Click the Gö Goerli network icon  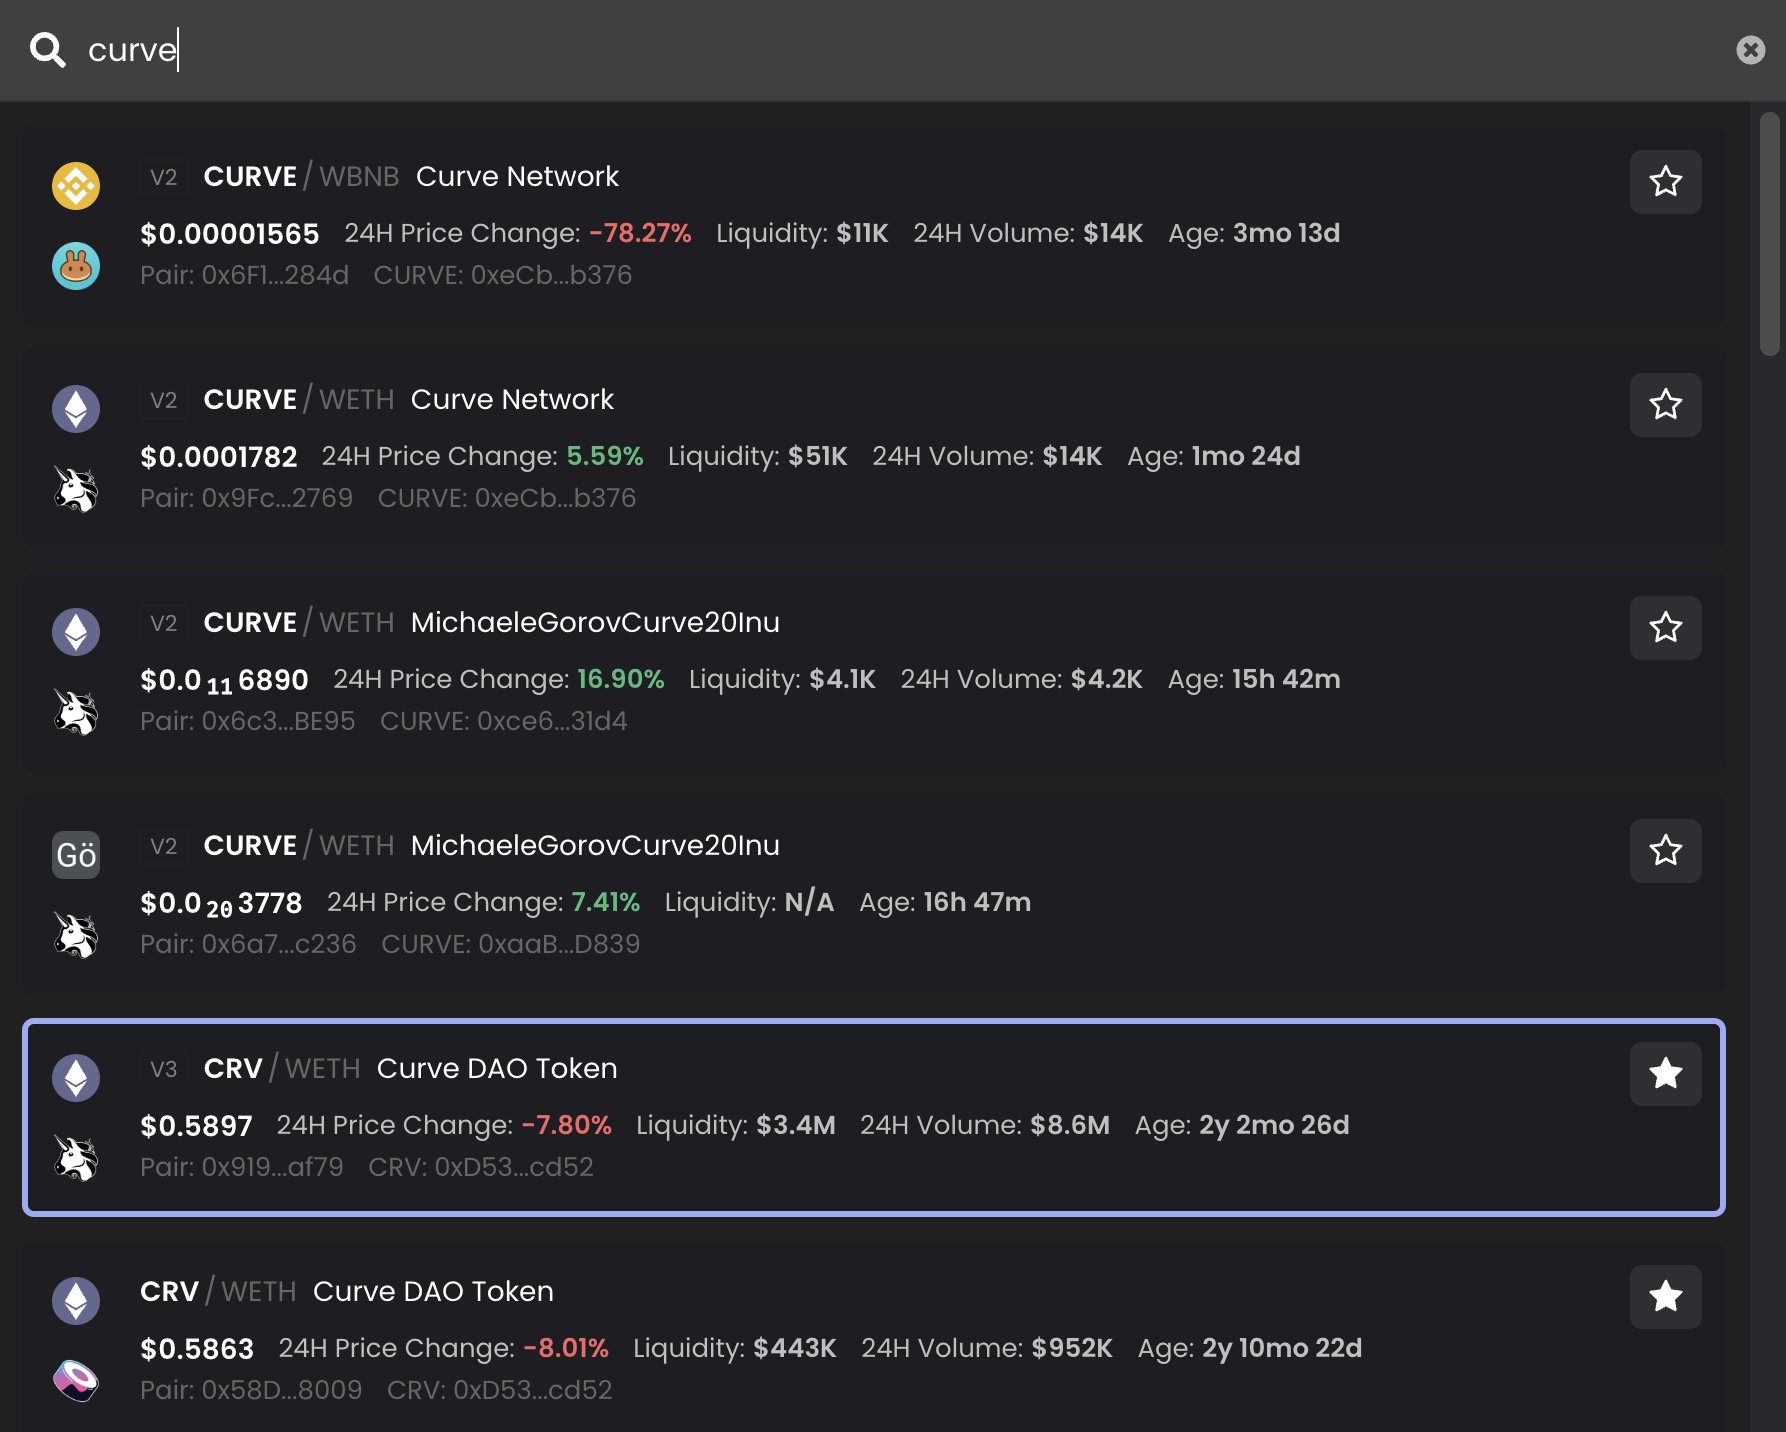(x=76, y=855)
